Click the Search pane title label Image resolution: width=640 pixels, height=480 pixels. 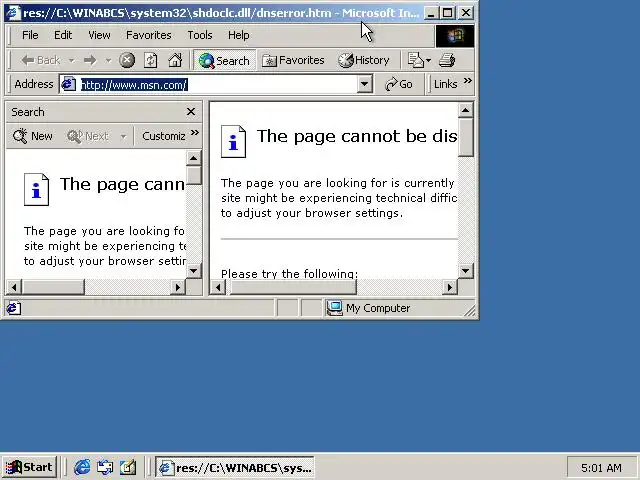(28, 112)
